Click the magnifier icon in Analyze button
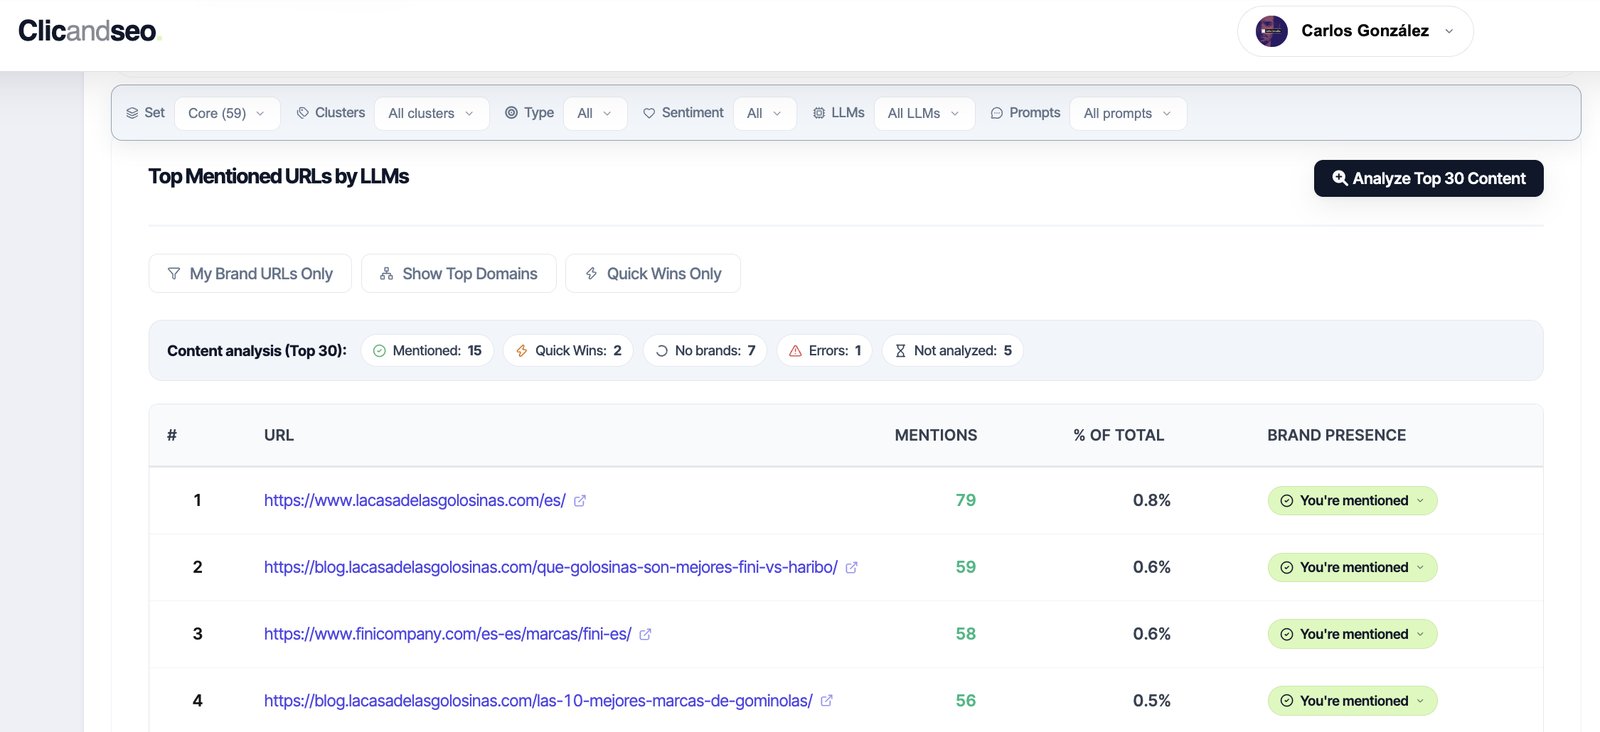 (x=1340, y=178)
